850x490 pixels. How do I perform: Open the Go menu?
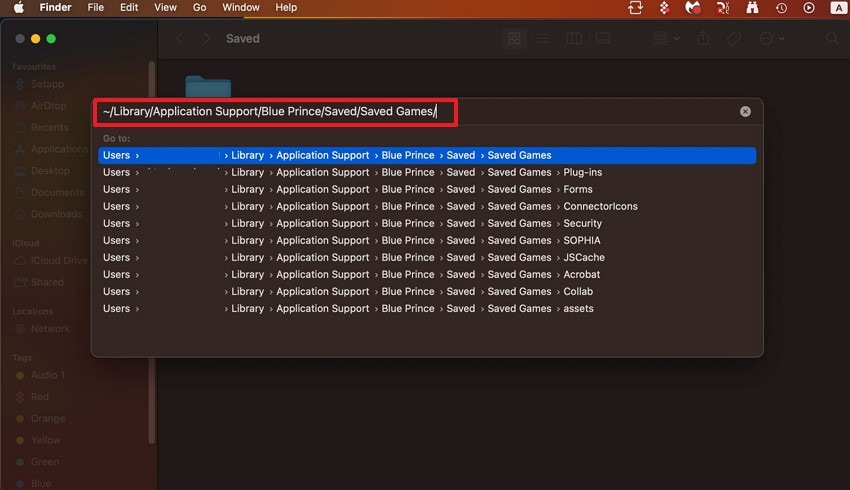pyautogui.click(x=199, y=8)
